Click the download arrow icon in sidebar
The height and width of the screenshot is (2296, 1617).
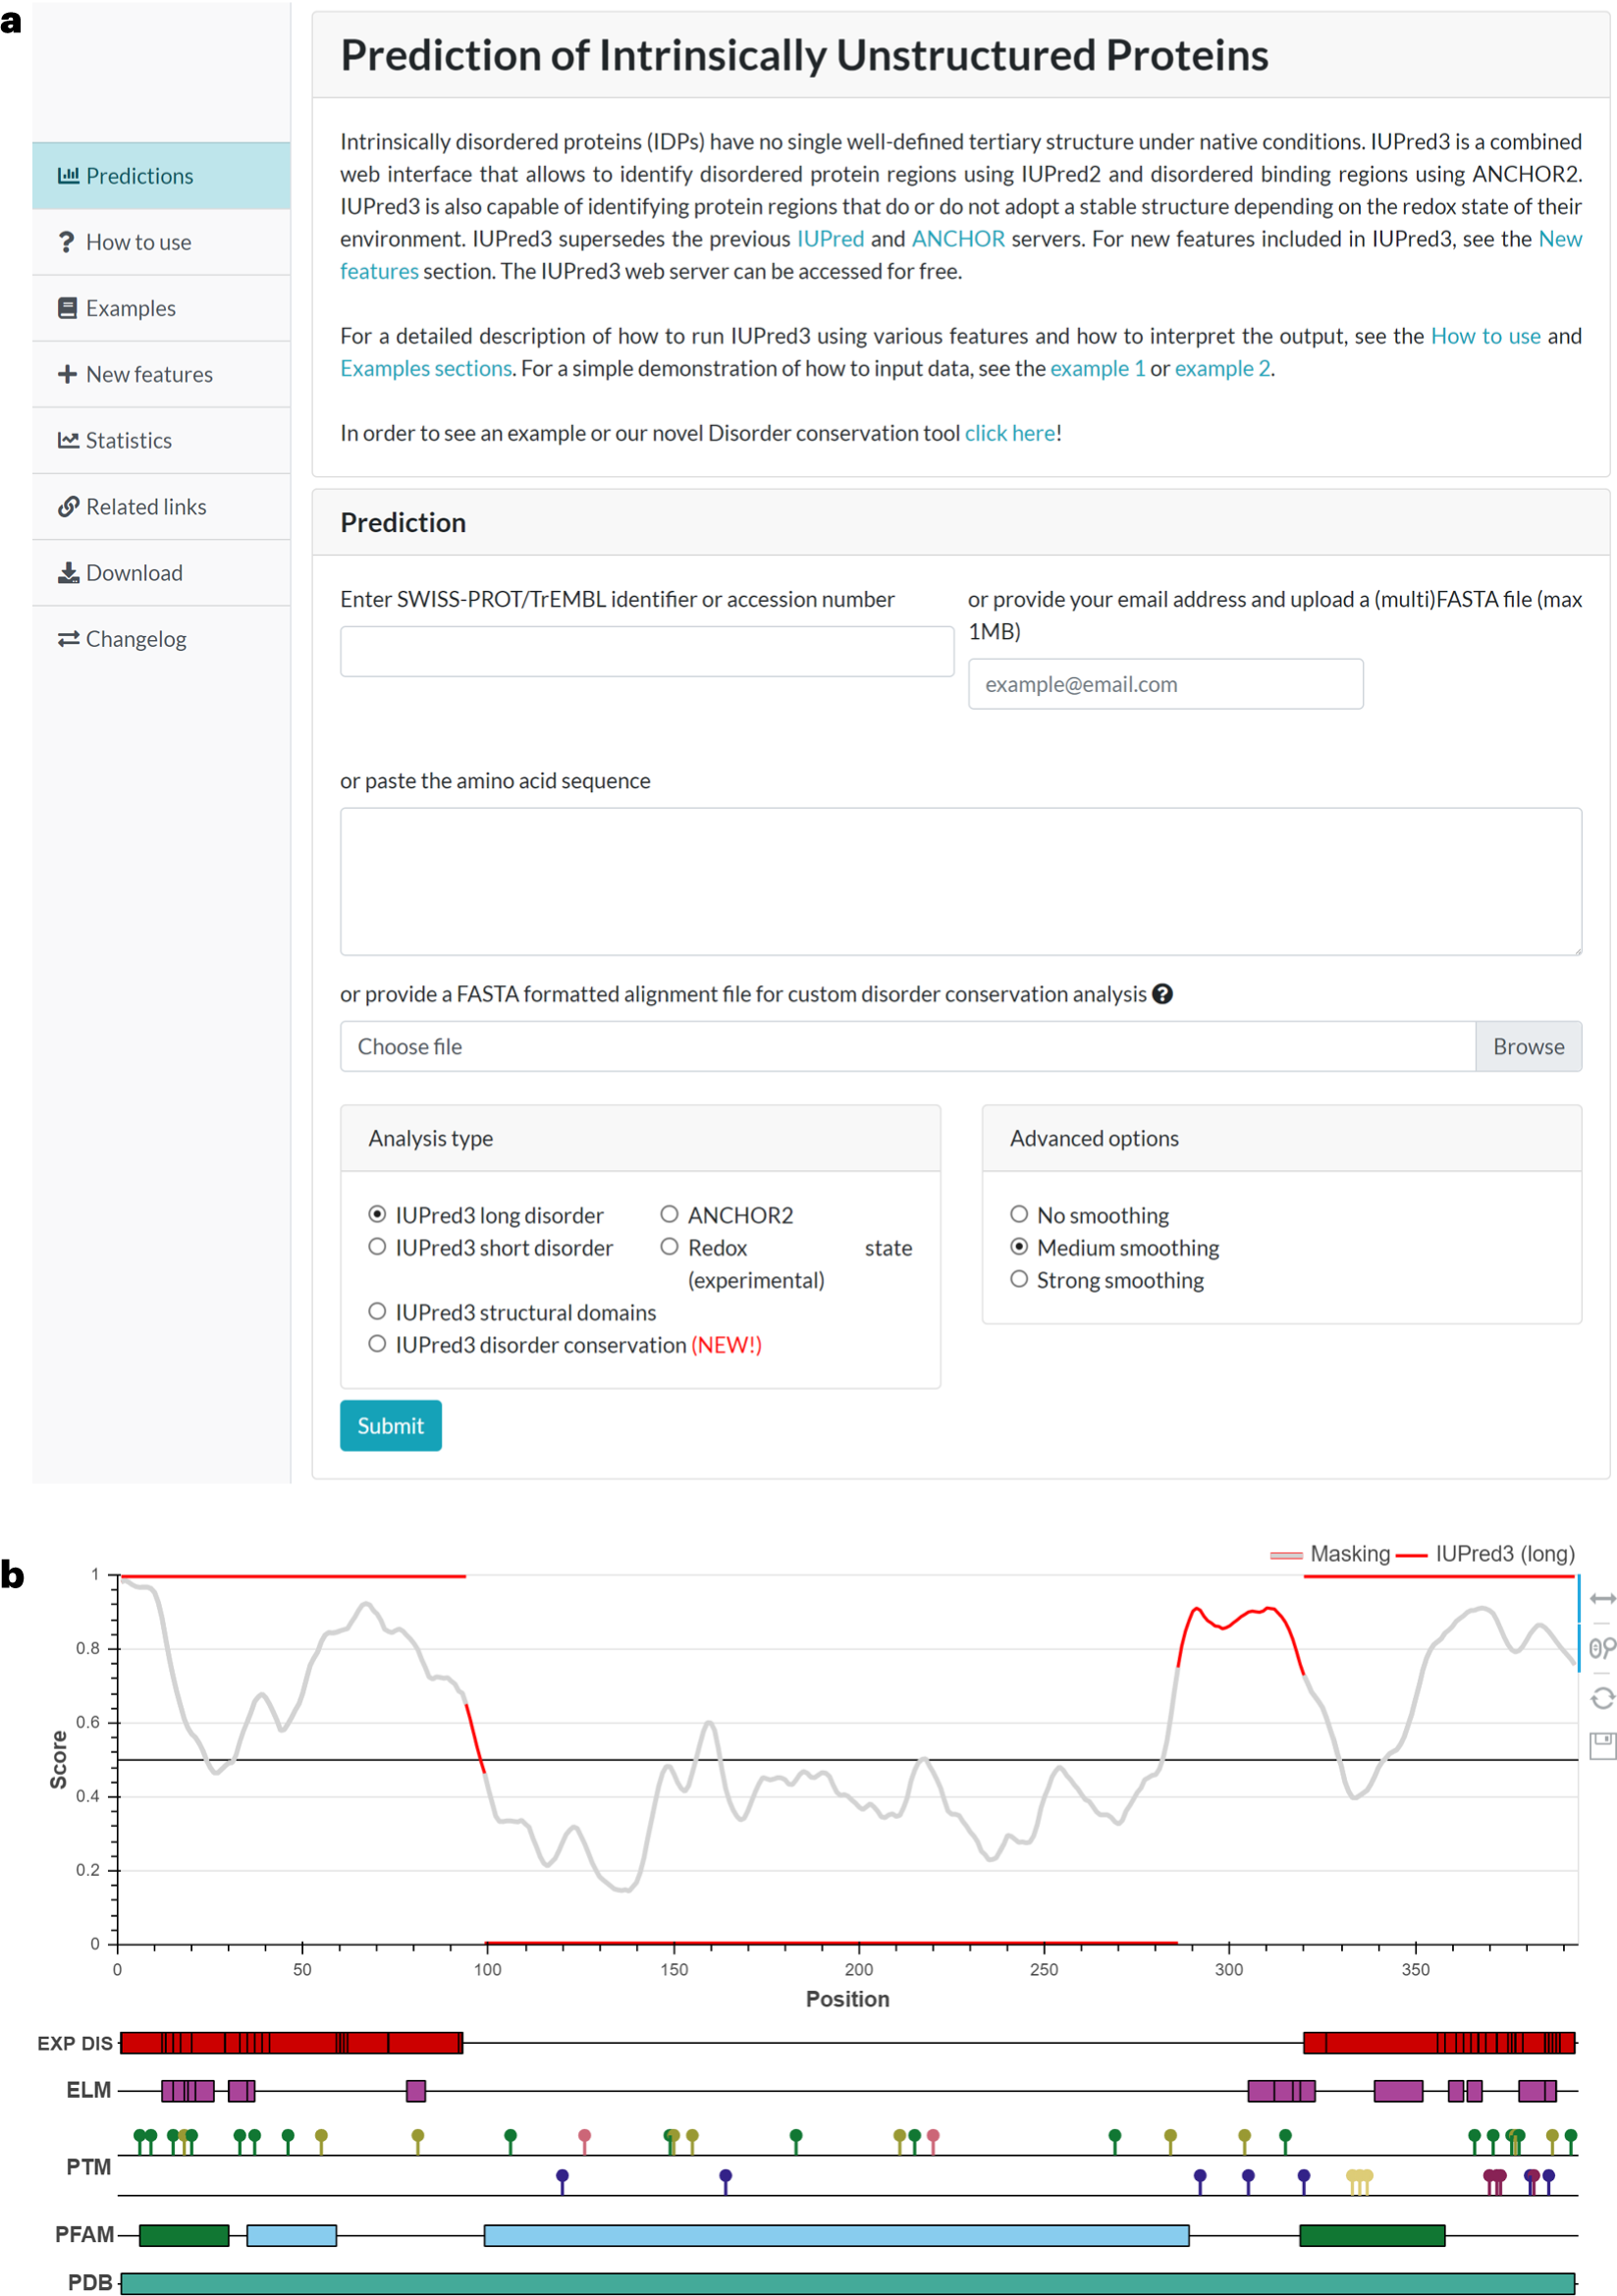[x=68, y=573]
